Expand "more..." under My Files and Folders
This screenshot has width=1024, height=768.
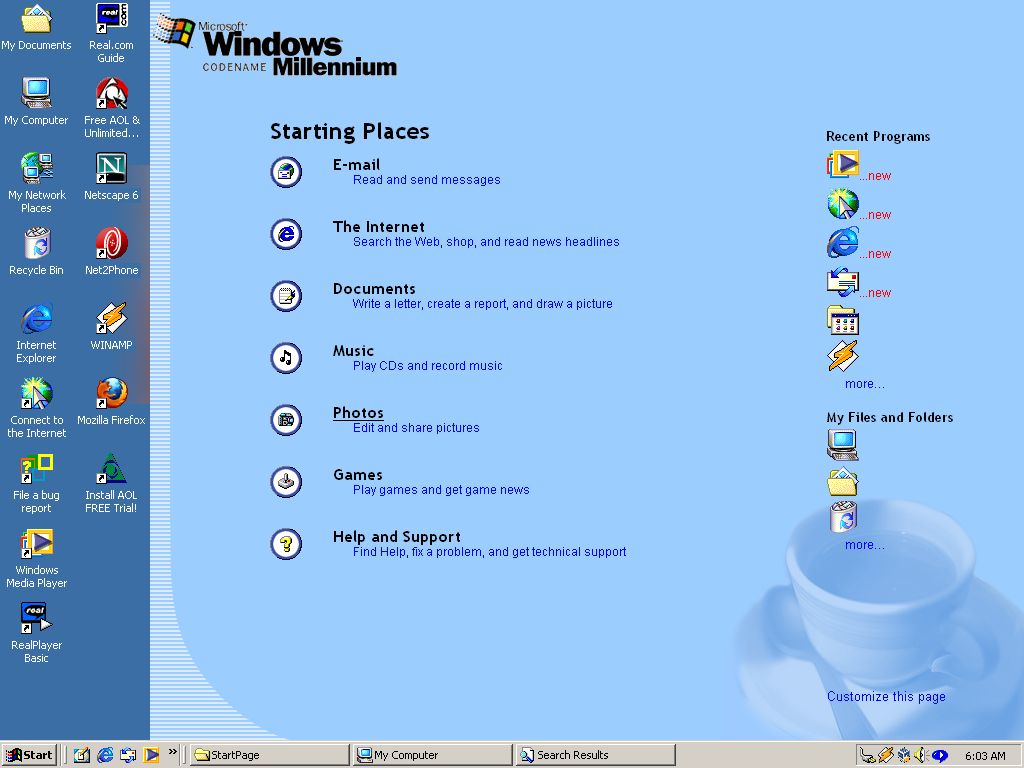click(864, 544)
